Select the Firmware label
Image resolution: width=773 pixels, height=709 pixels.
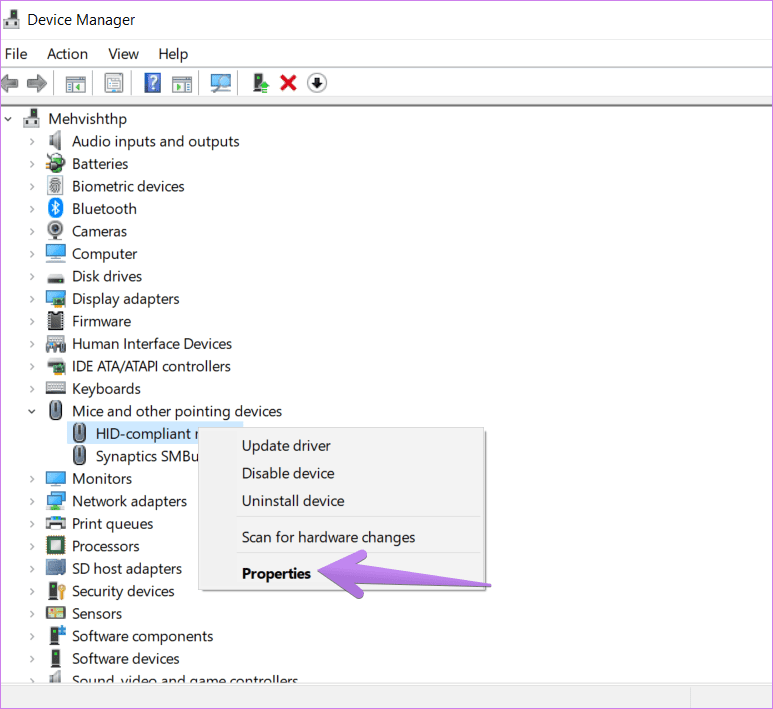click(x=102, y=321)
